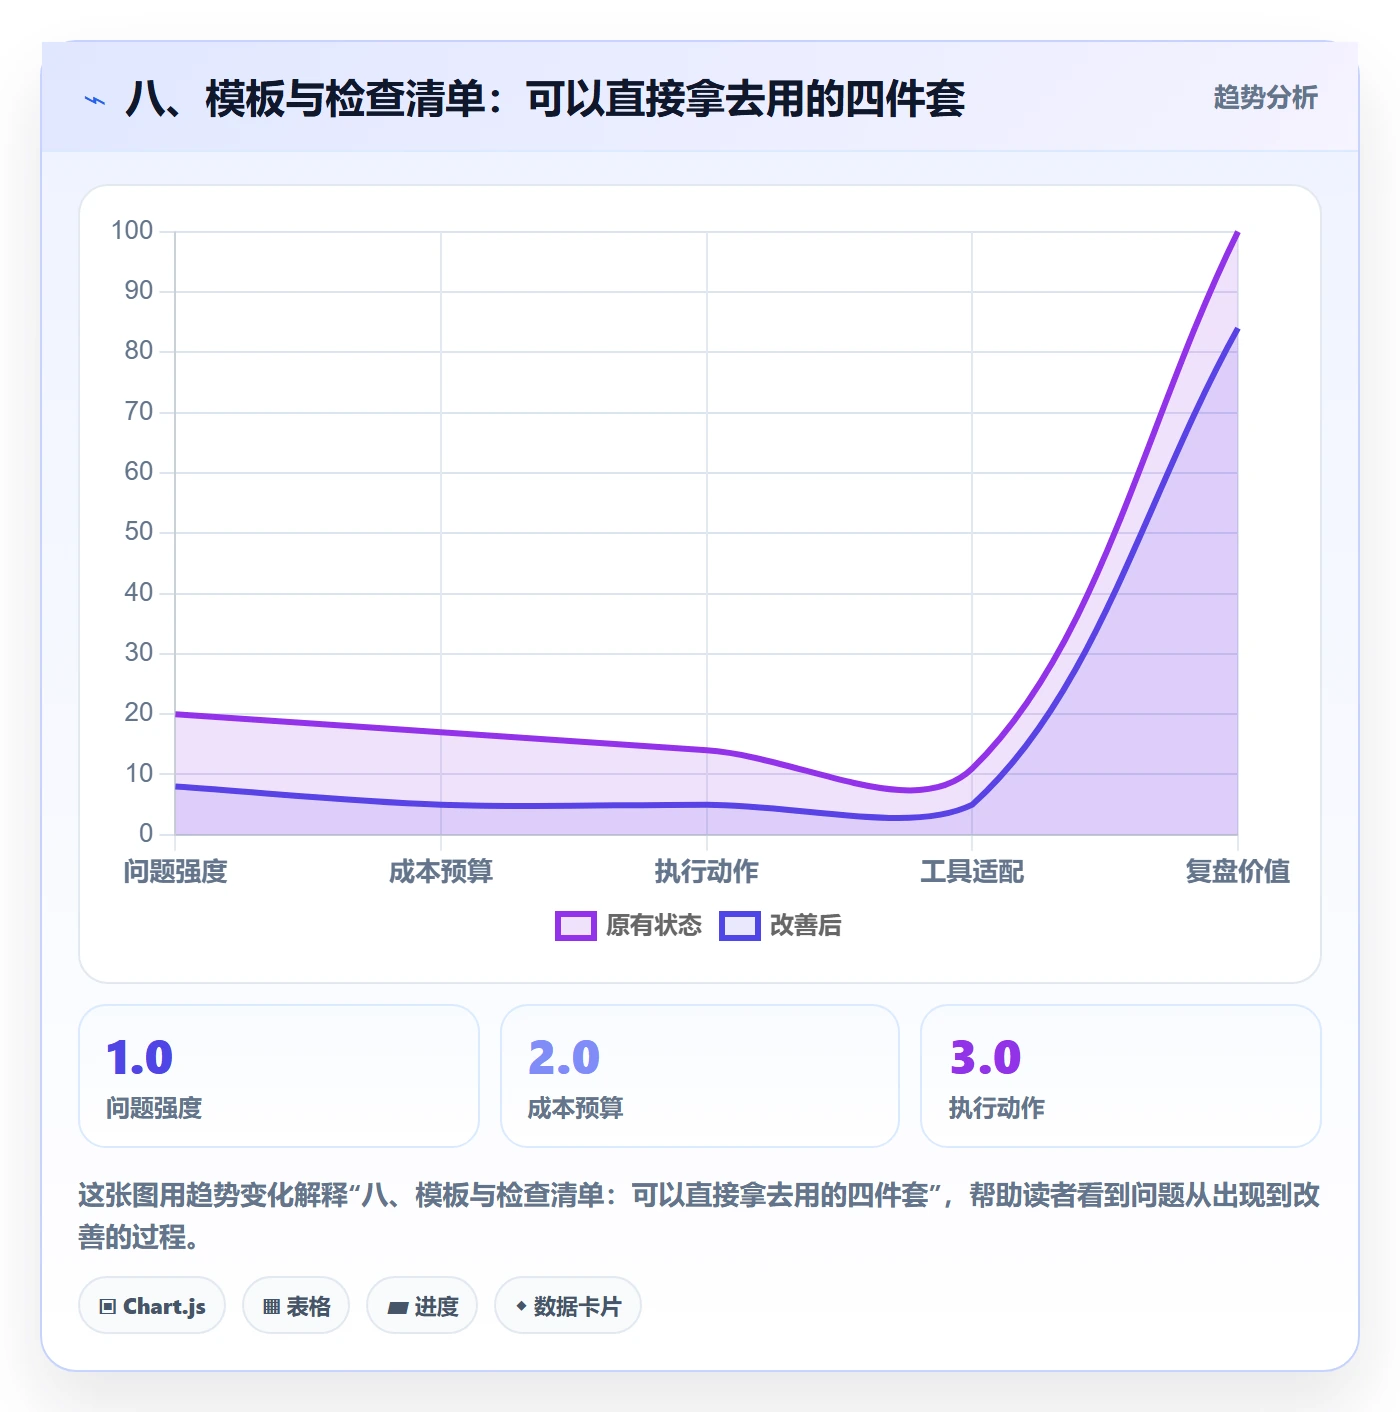
Task: Select the 1.0 问题强度 card
Action: 279,1076
